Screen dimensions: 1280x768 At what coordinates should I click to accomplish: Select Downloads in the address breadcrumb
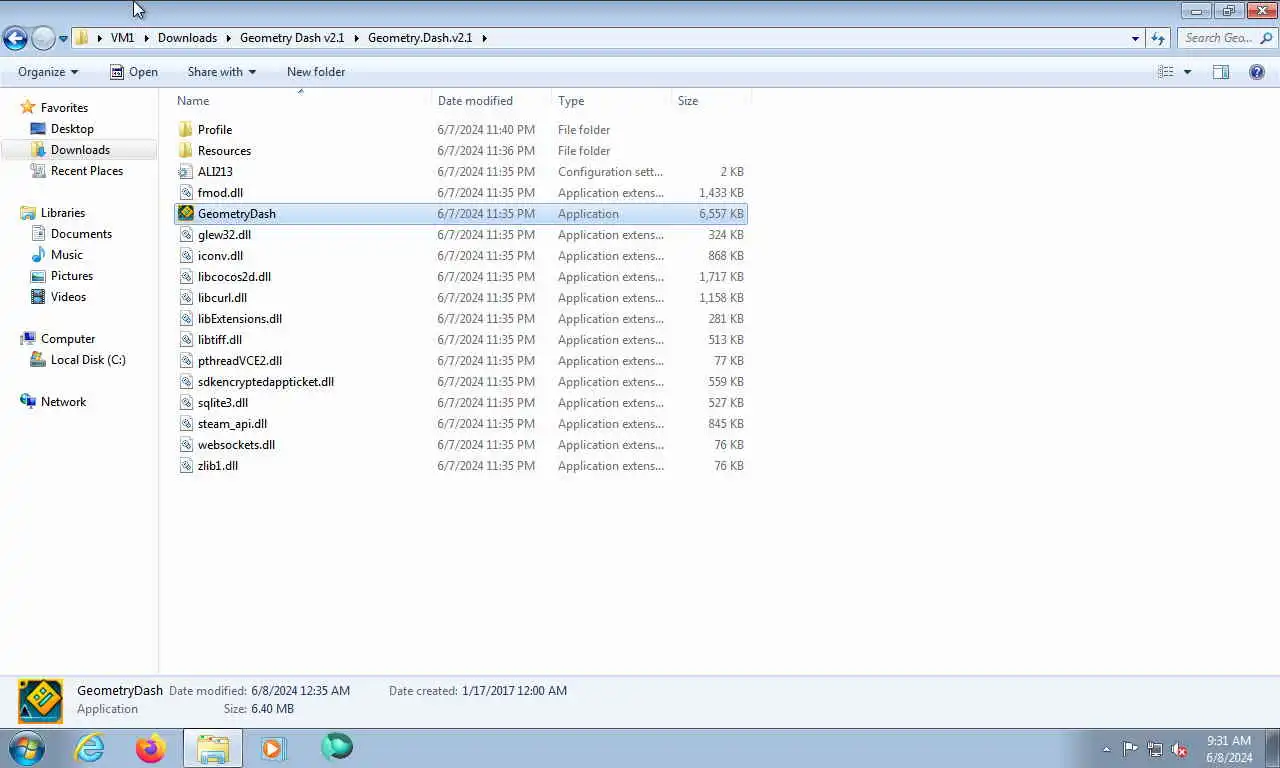[x=187, y=38]
